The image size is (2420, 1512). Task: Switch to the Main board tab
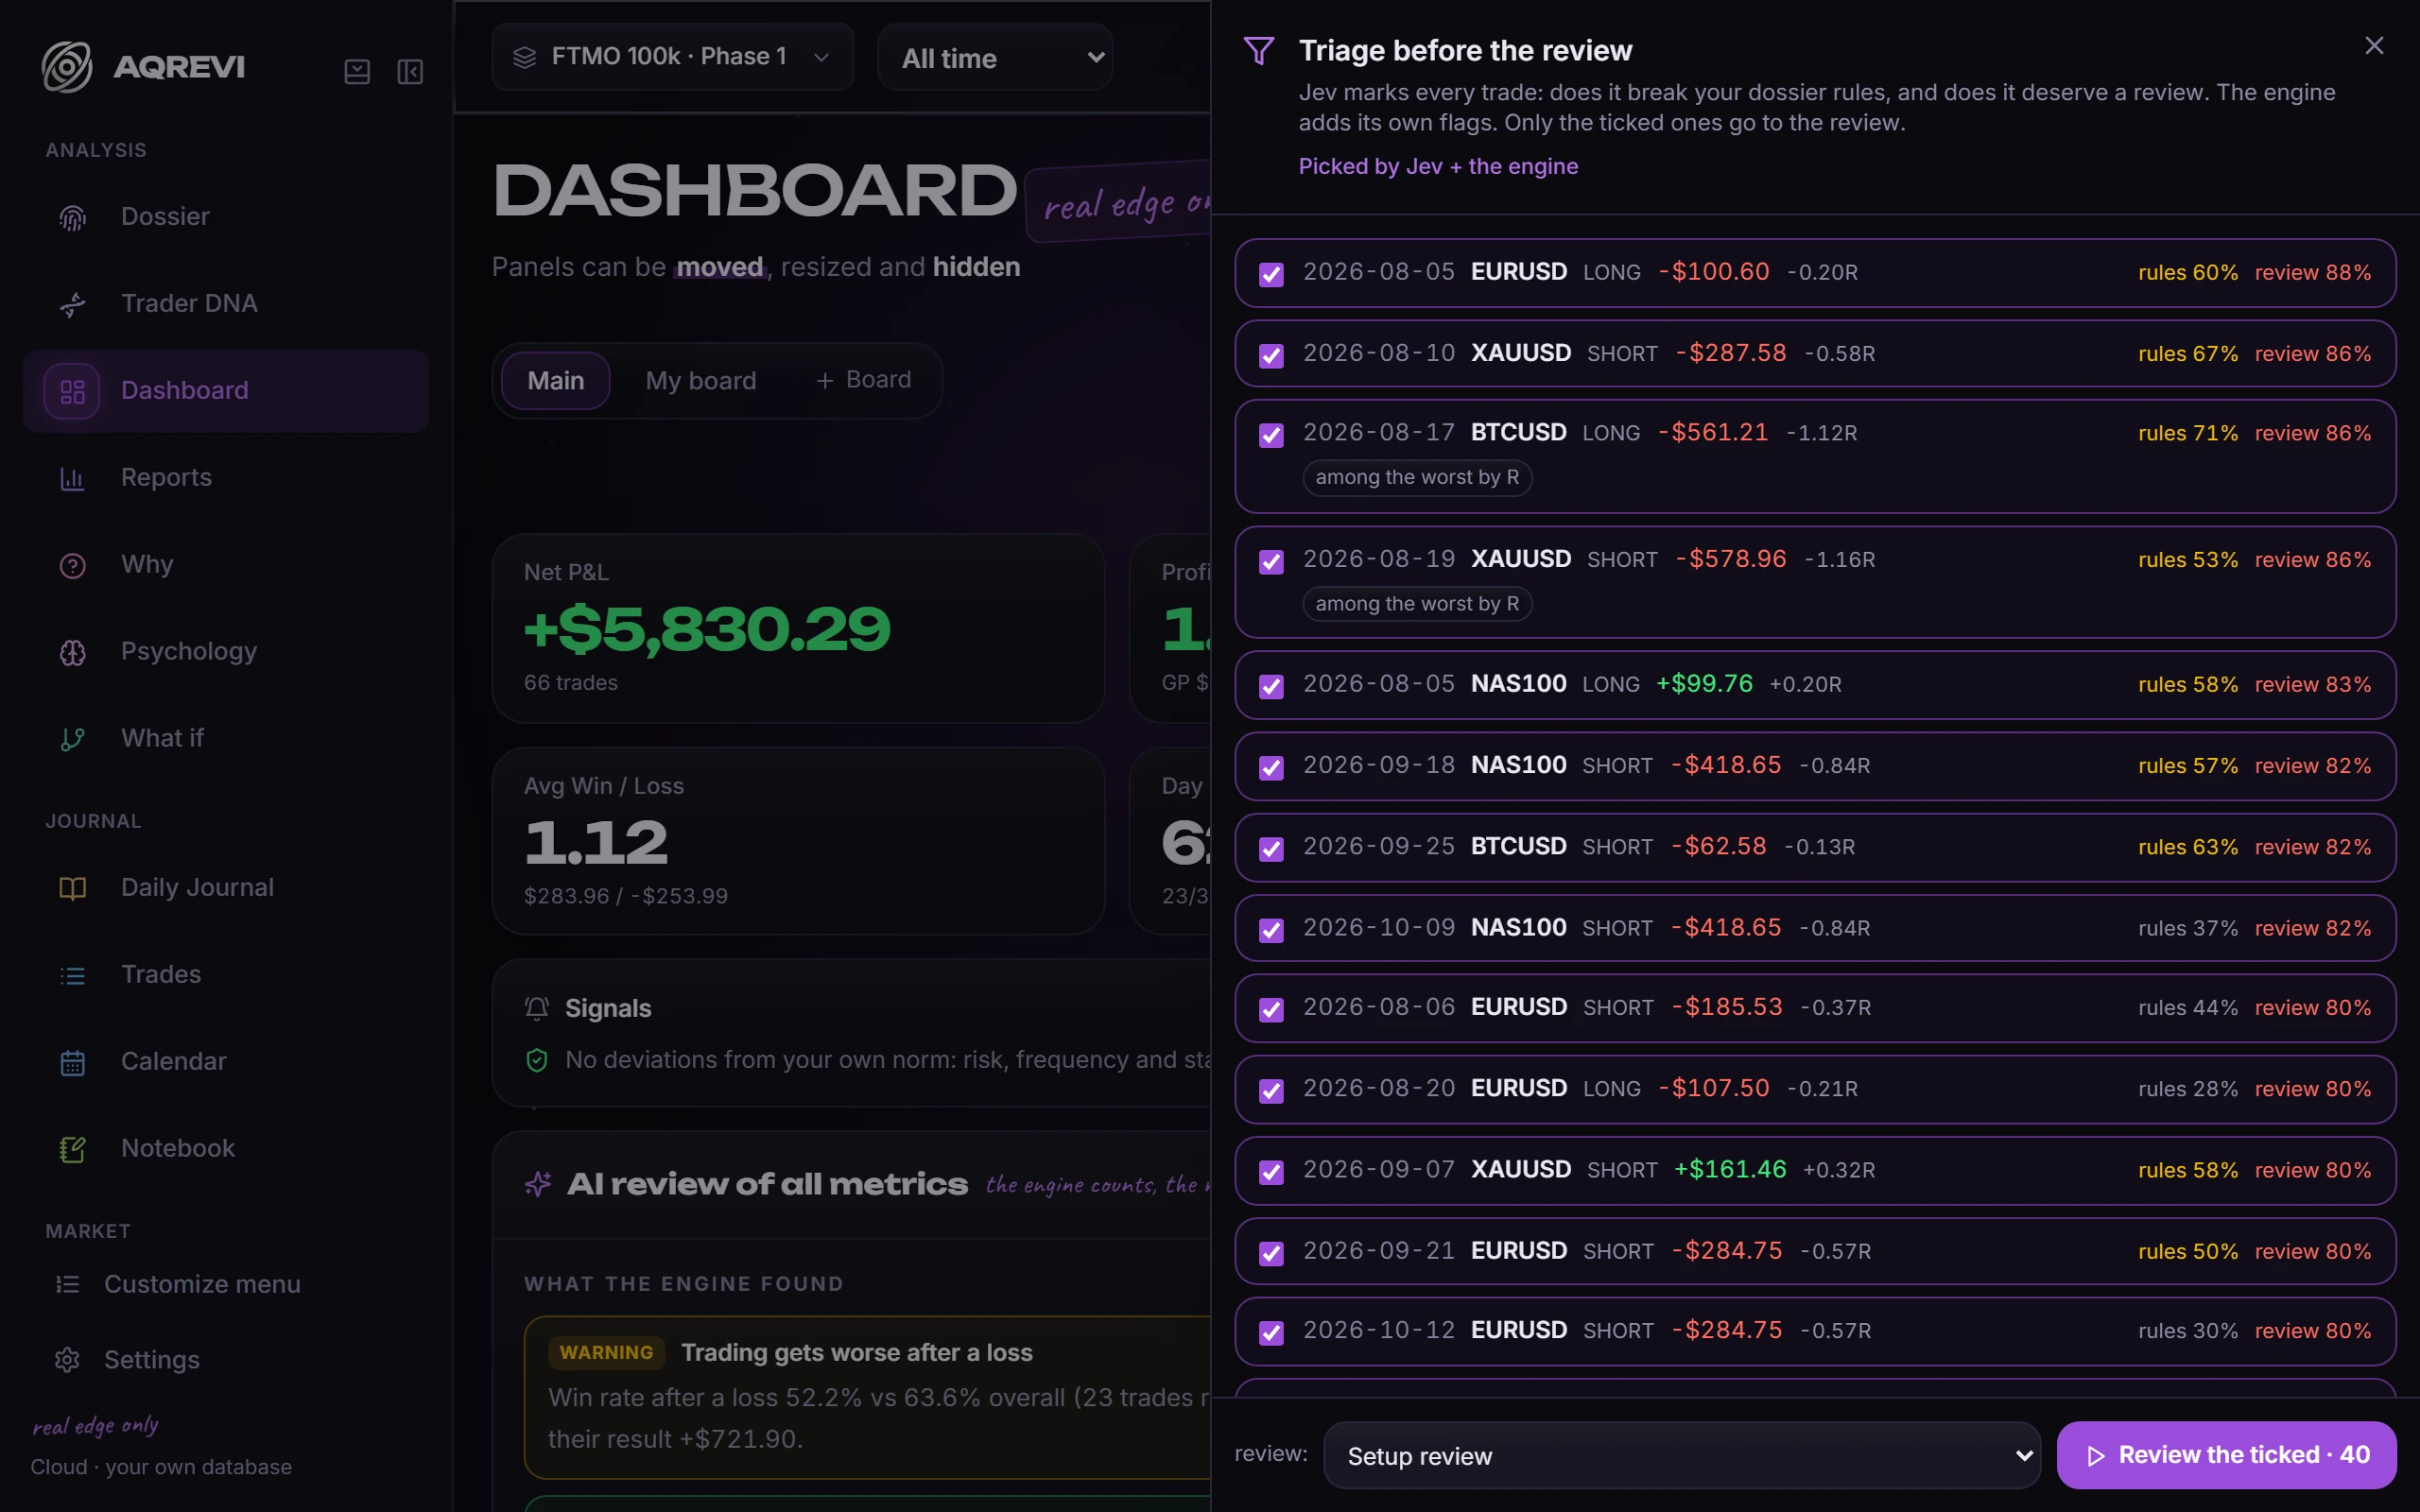[555, 381]
